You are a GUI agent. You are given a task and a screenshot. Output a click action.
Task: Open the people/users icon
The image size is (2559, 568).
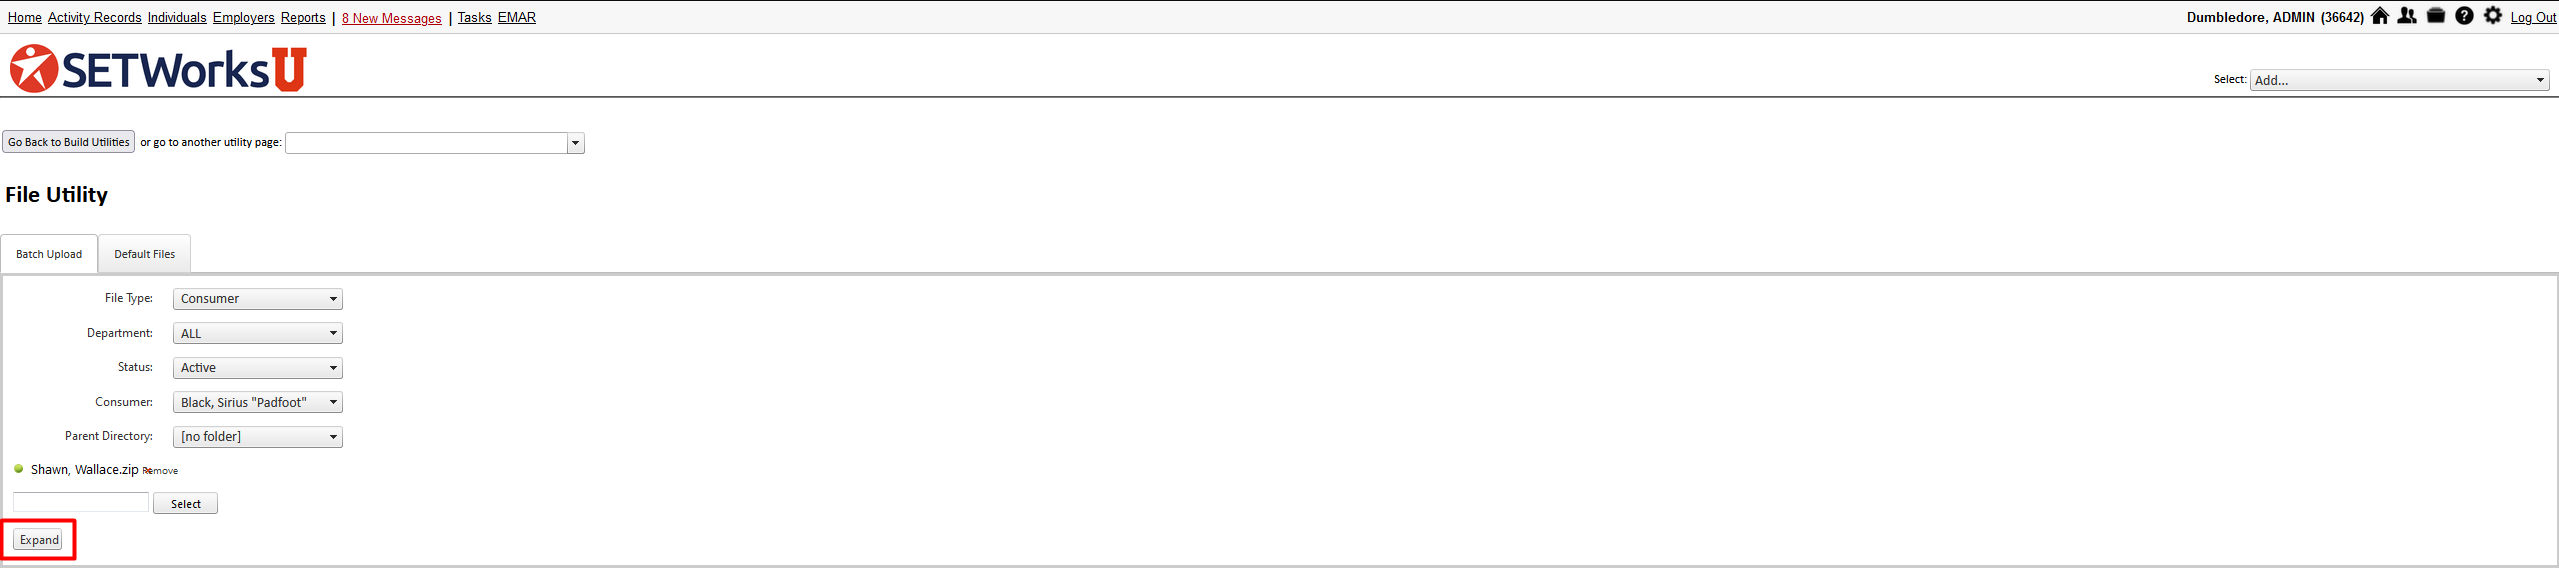2407,16
